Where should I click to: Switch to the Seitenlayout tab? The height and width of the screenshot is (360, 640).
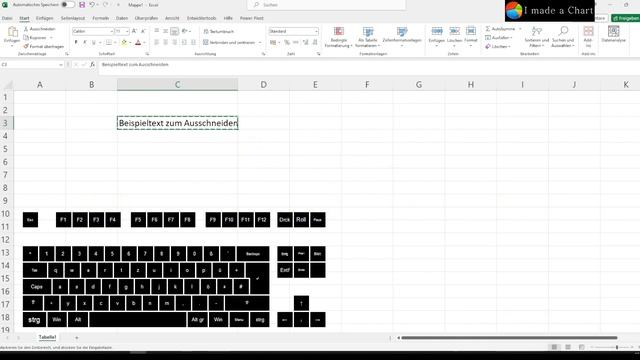[x=73, y=18]
